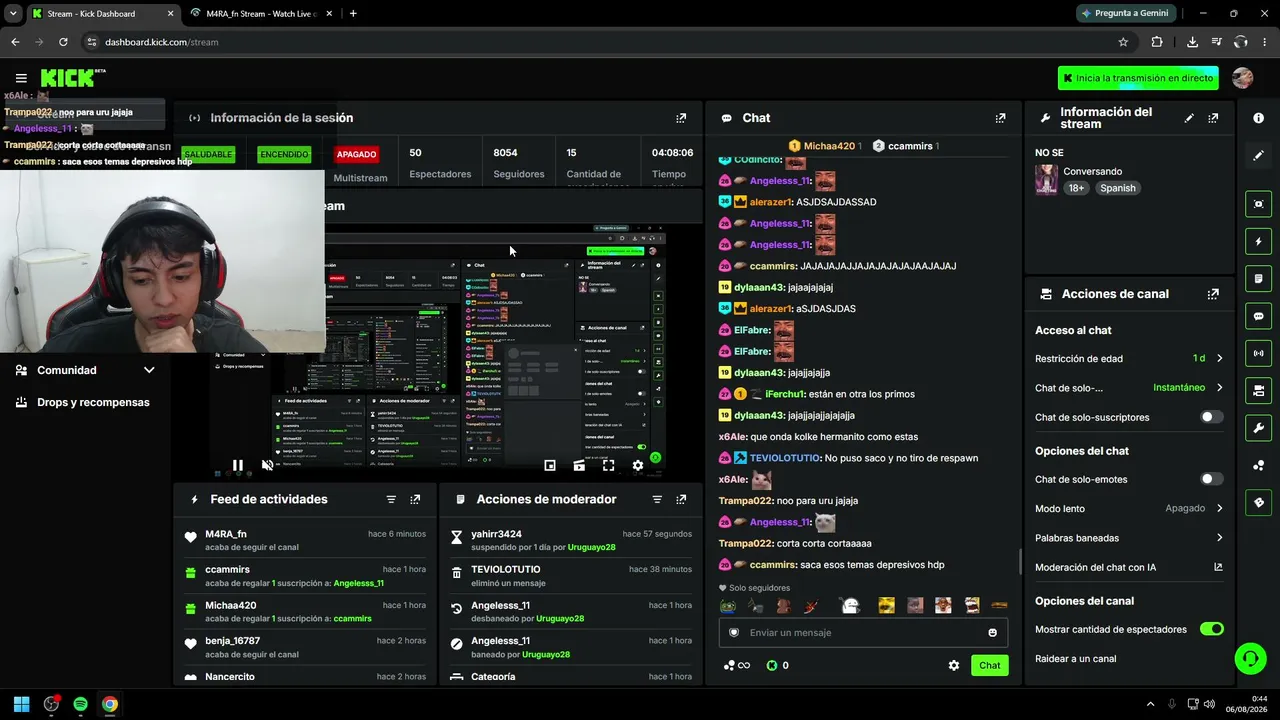Unmute the stream preview audio
Screen dimensions: 1280x720
(267, 465)
